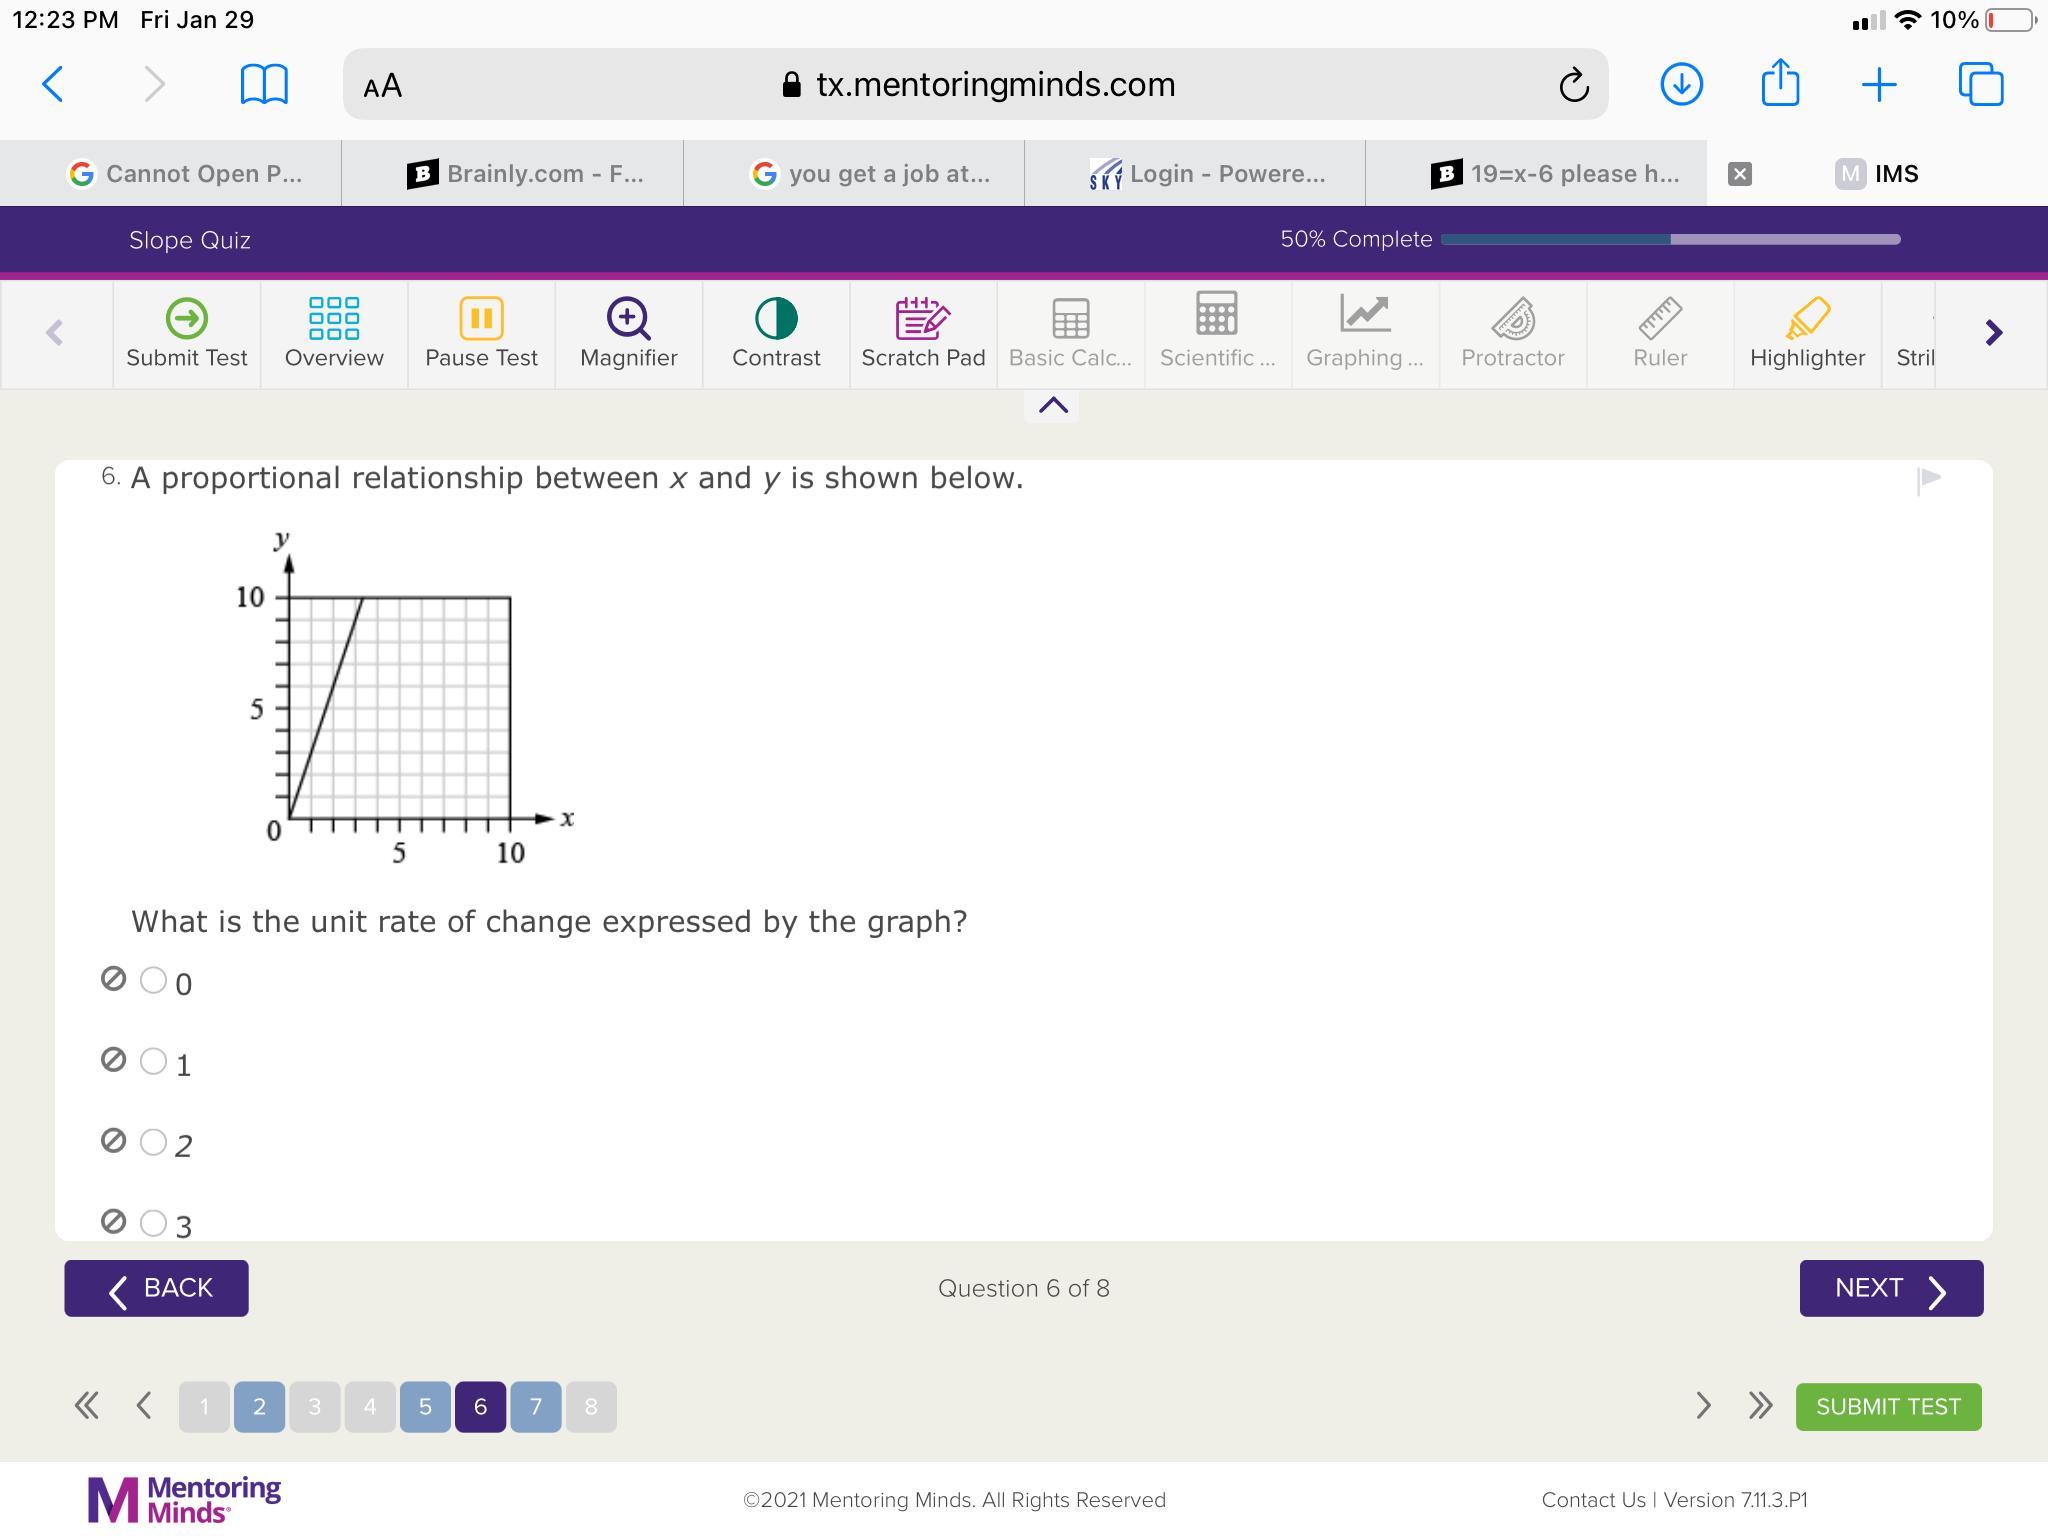The width and height of the screenshot is (2048, 1536).
Task: Select answer choice 0
Action: pyautogui.click(x=153, y=980)
